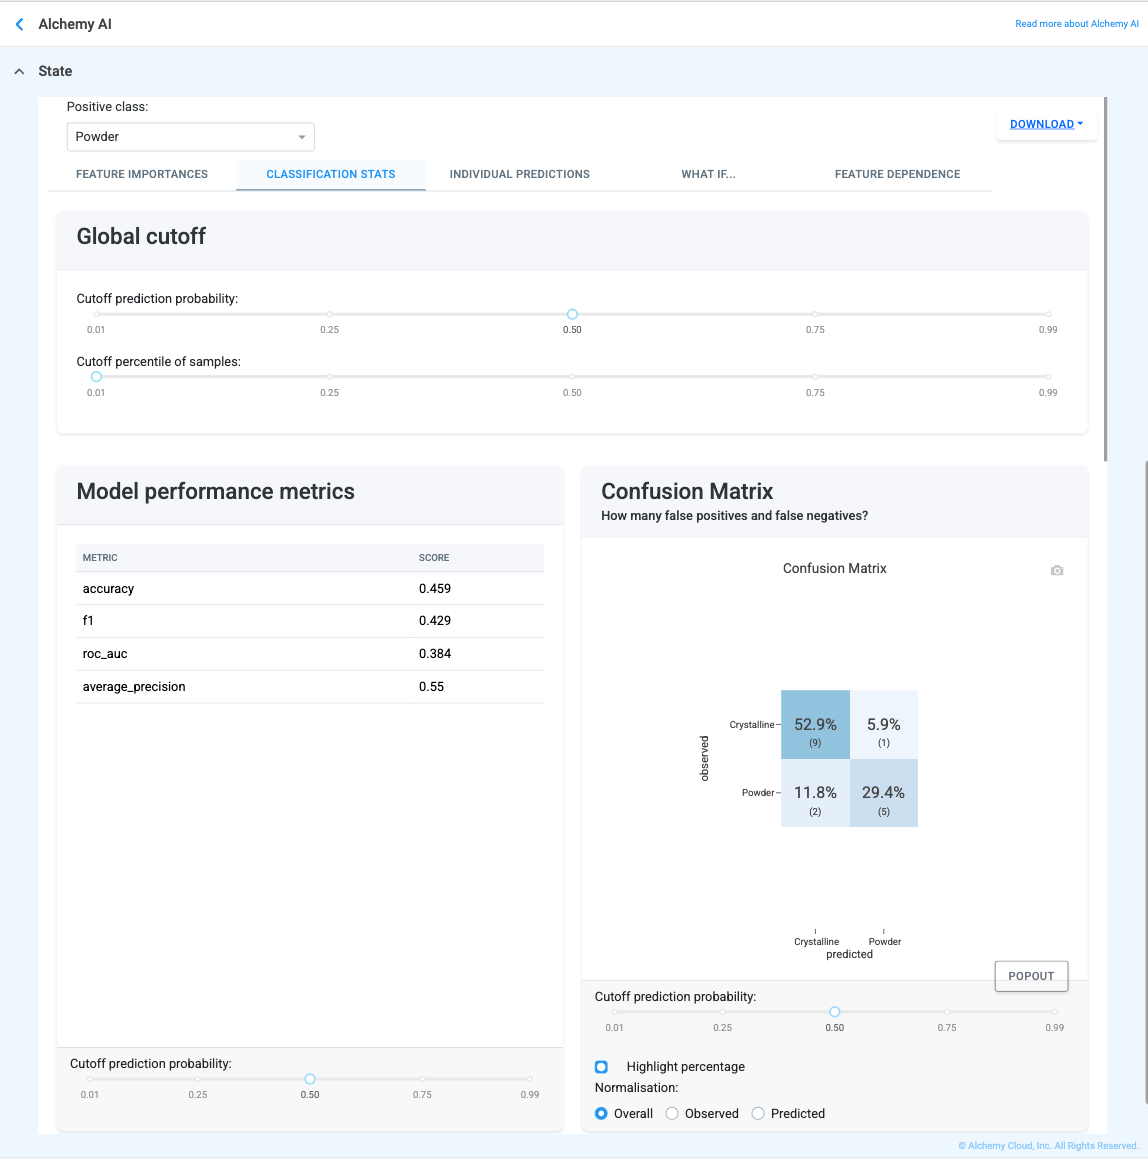Click the POPOUT button
The image size is (1148, 1162).
point(1031,976)
